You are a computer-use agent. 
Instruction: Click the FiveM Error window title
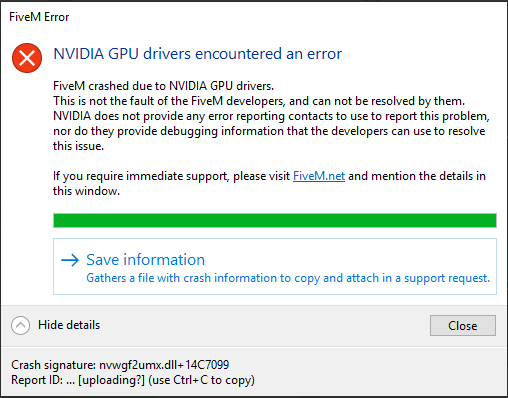click(39, 17)
